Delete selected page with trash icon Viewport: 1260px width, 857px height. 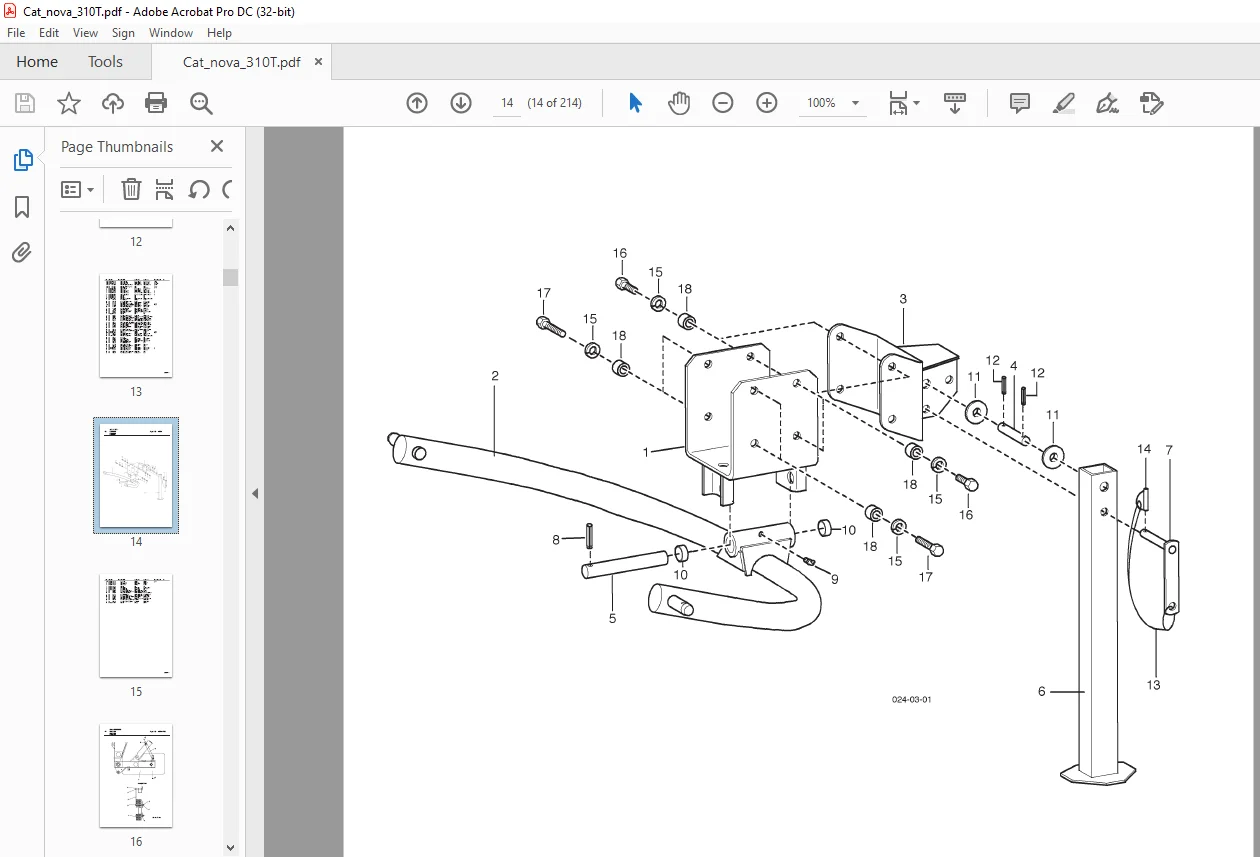point(131,189)
